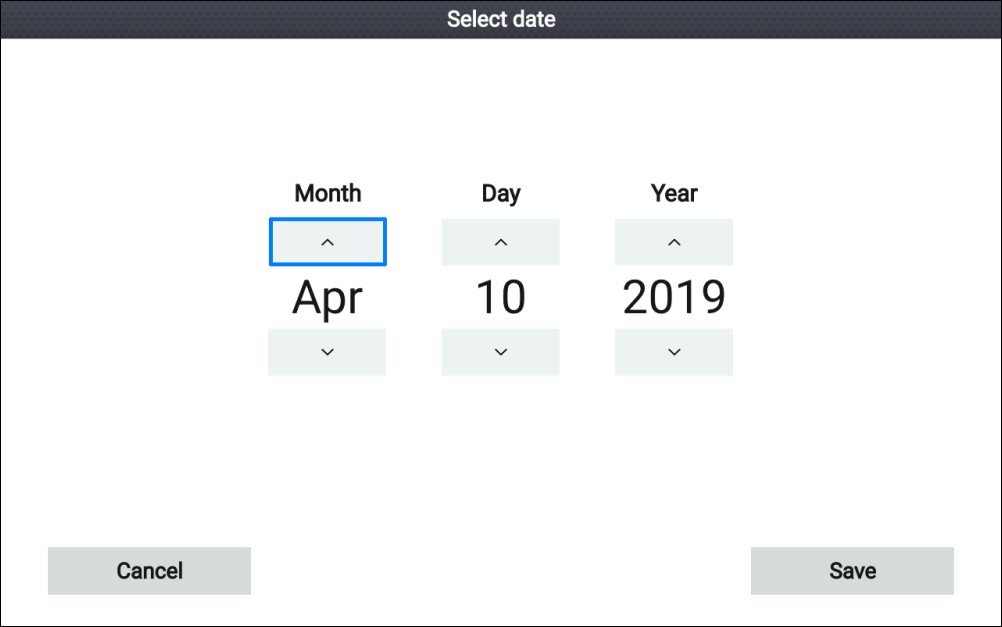Select the day value 10
Image resolution: width=1002 pixels, height=627 pixels.
point(501,297)
